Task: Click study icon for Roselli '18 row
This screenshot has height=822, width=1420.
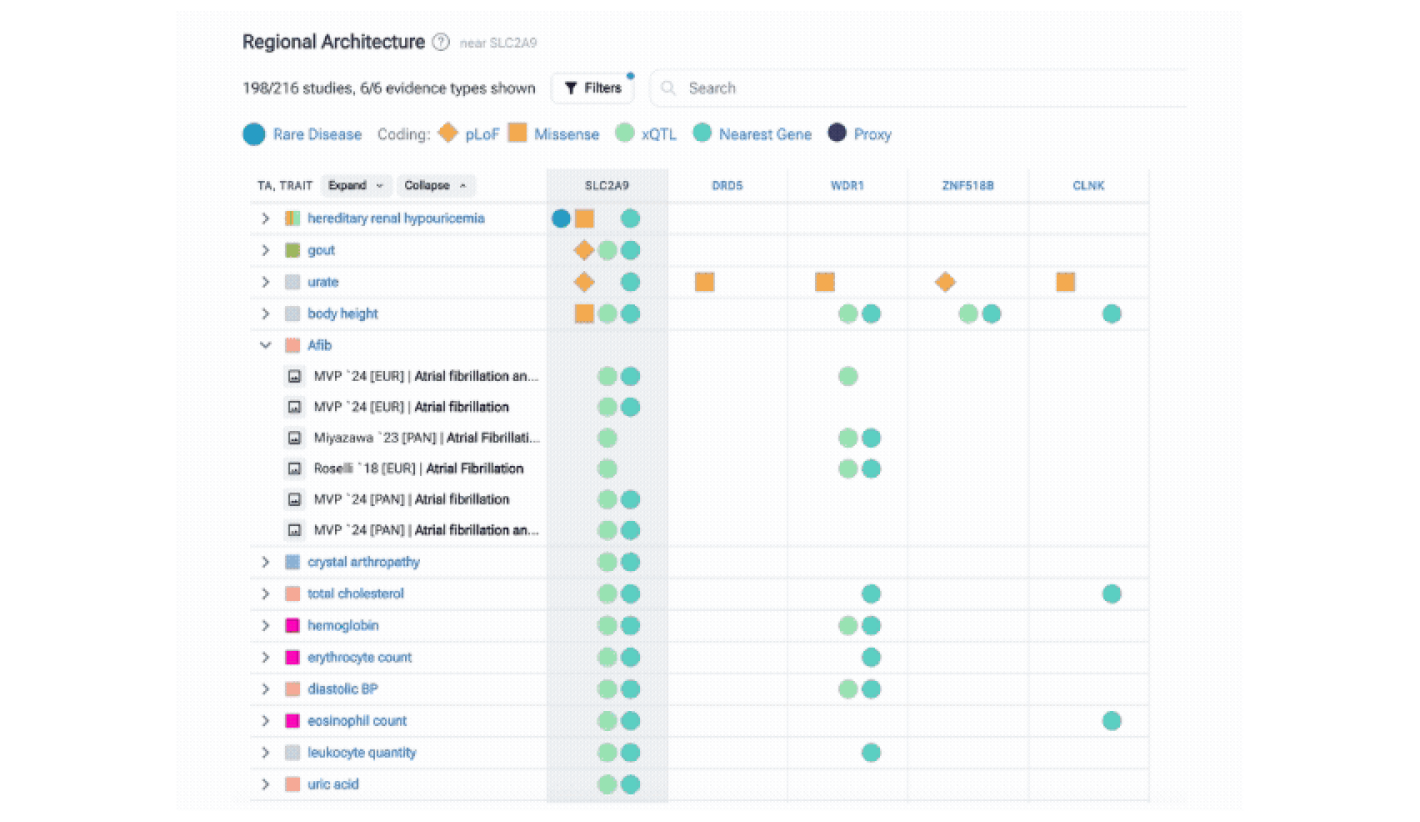Action: (295, 468)
